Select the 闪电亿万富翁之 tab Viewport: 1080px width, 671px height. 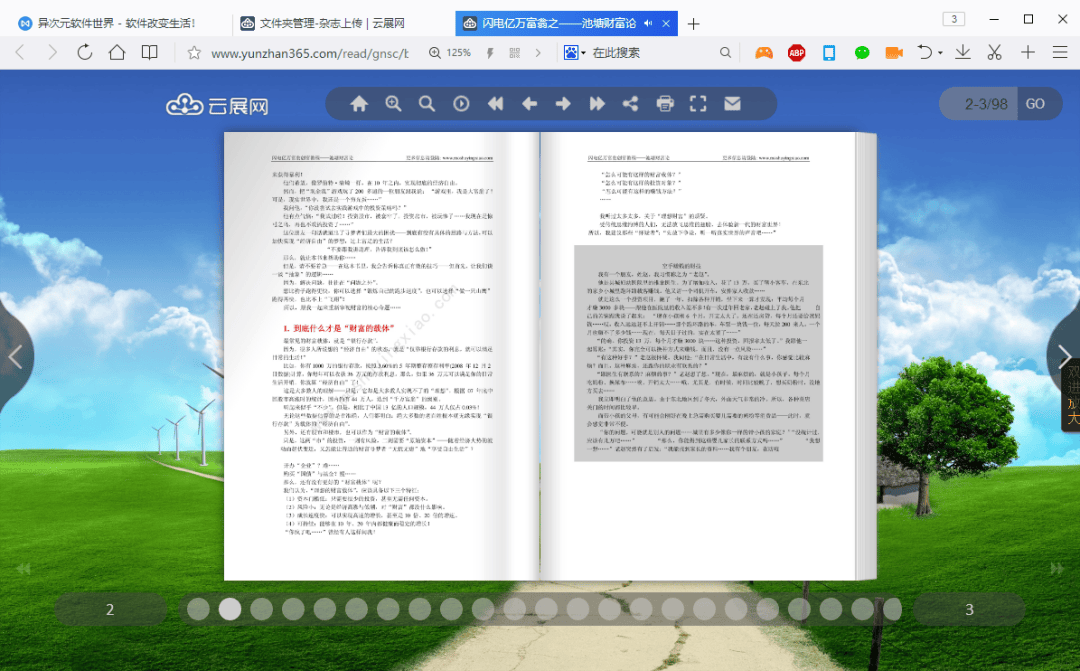[x=558, y=23]
